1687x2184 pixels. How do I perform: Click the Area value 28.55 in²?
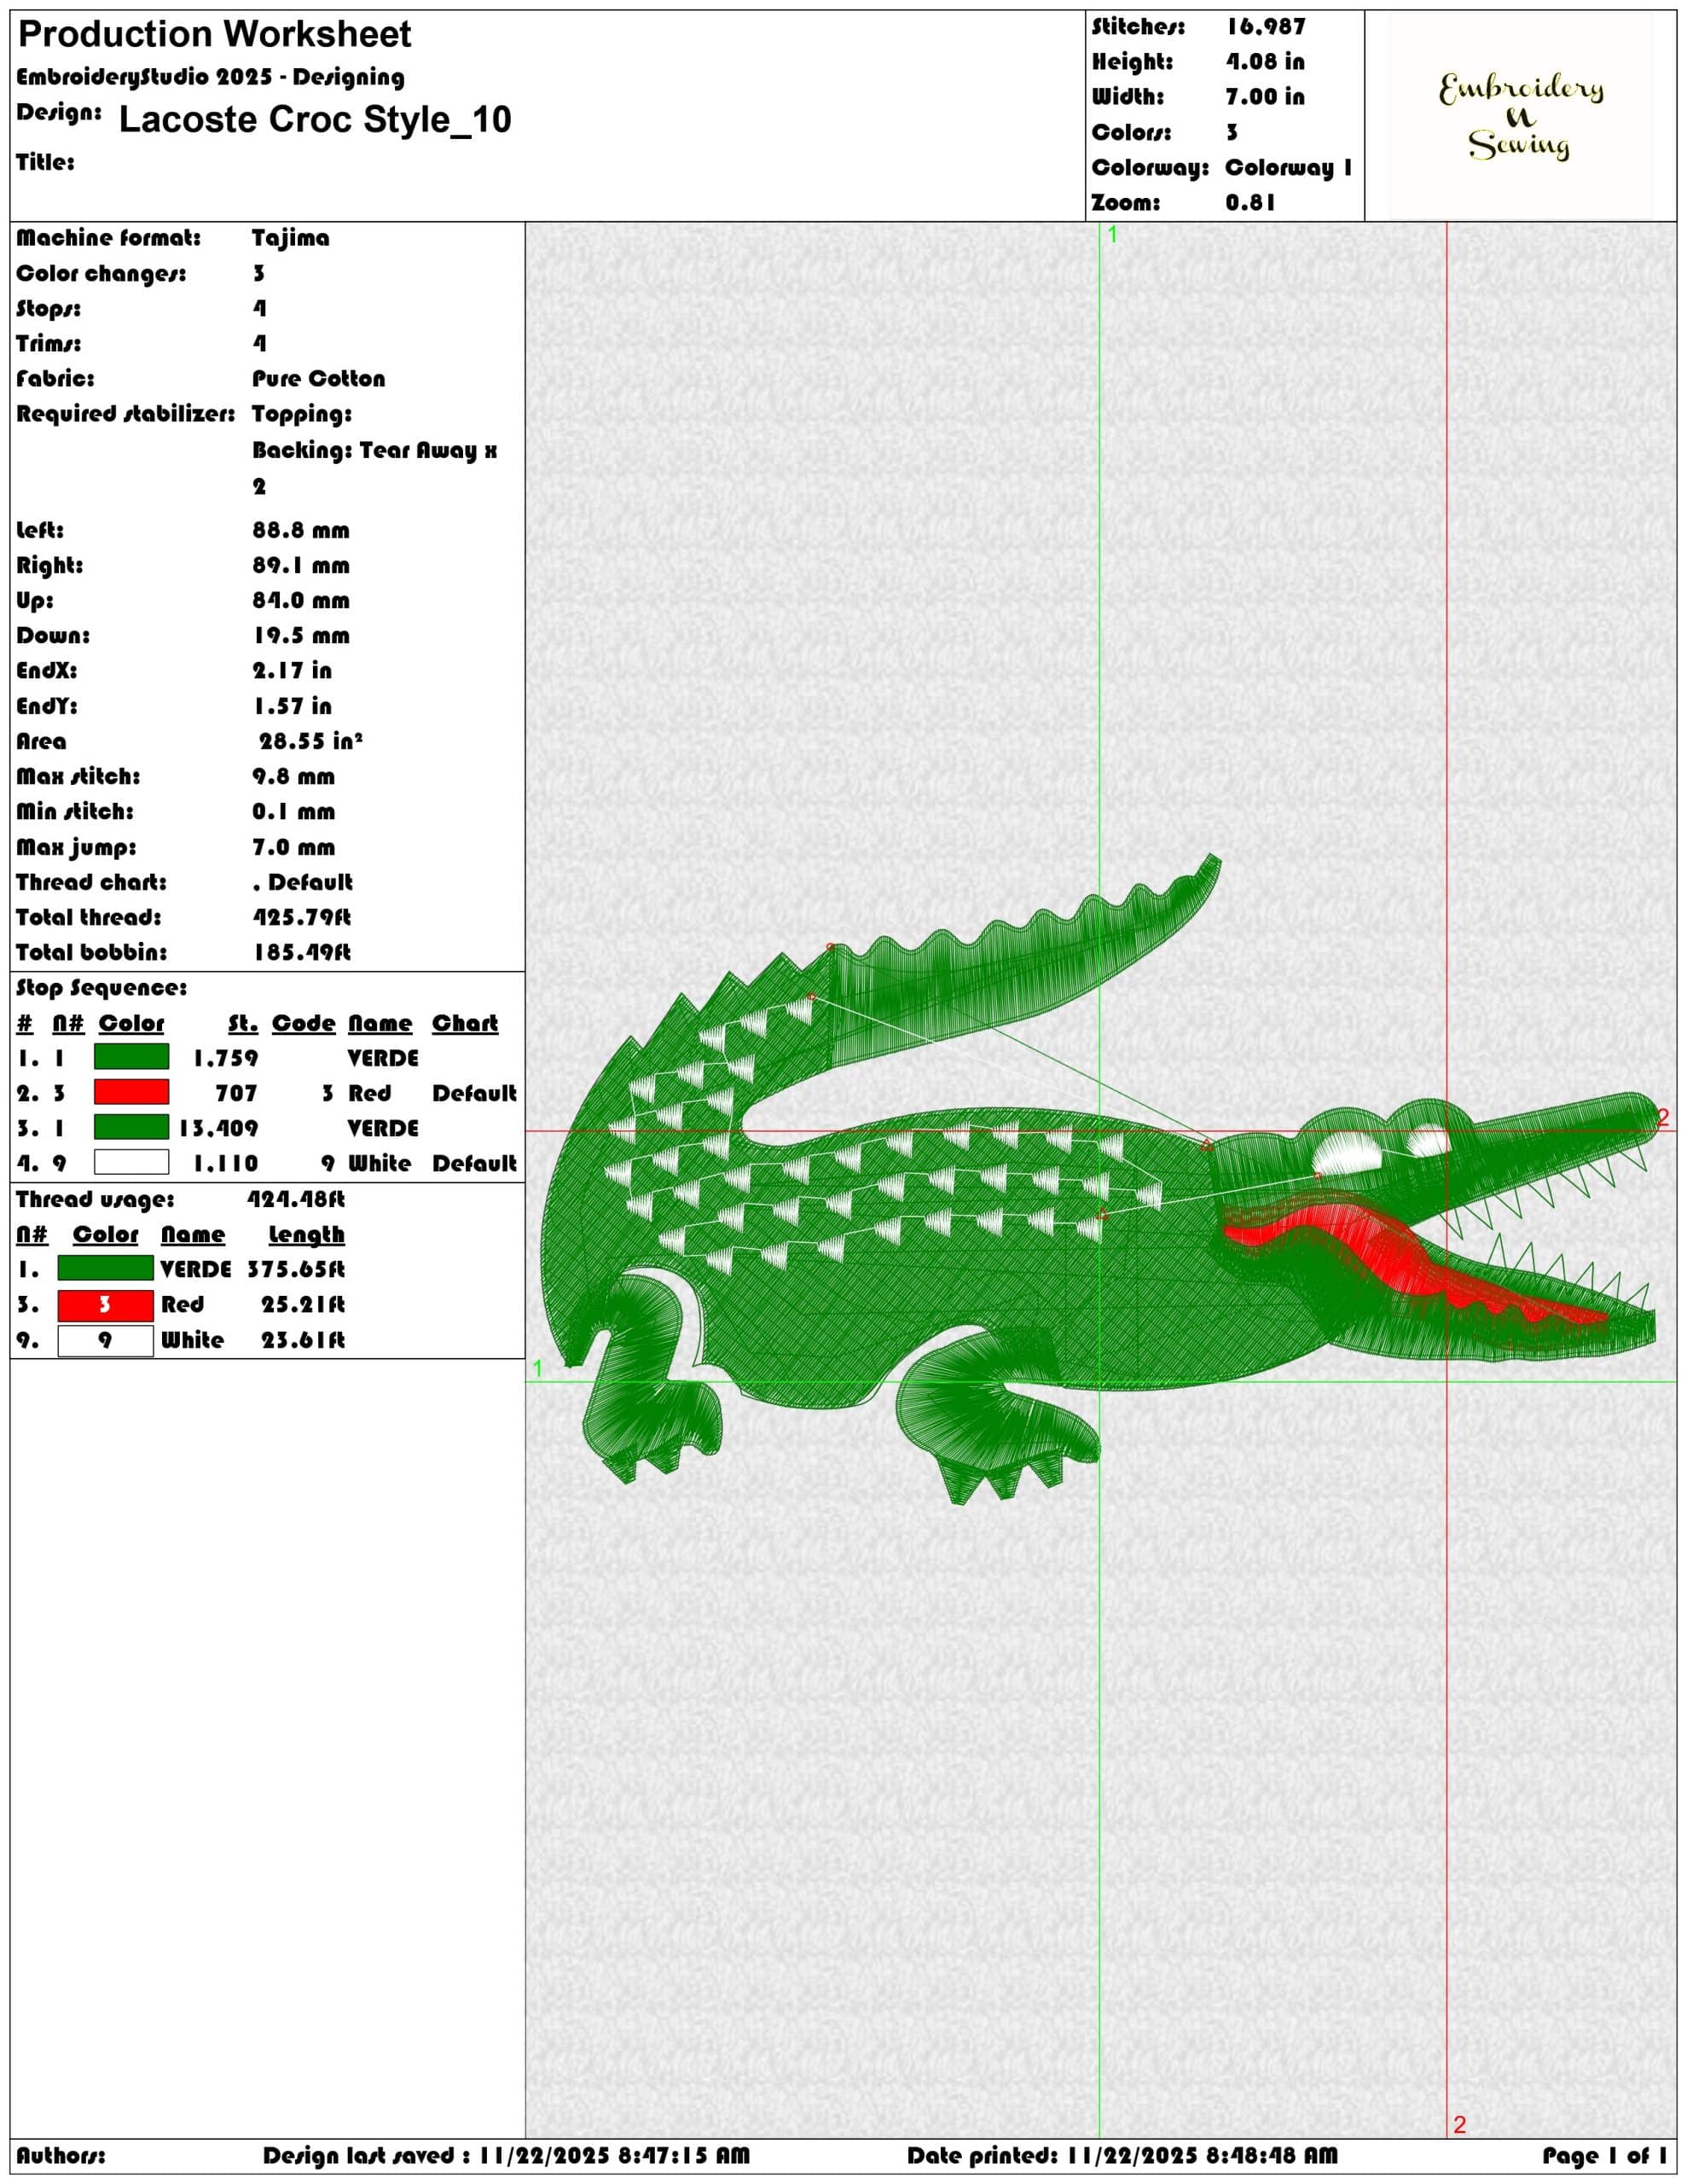coord(310,741)
